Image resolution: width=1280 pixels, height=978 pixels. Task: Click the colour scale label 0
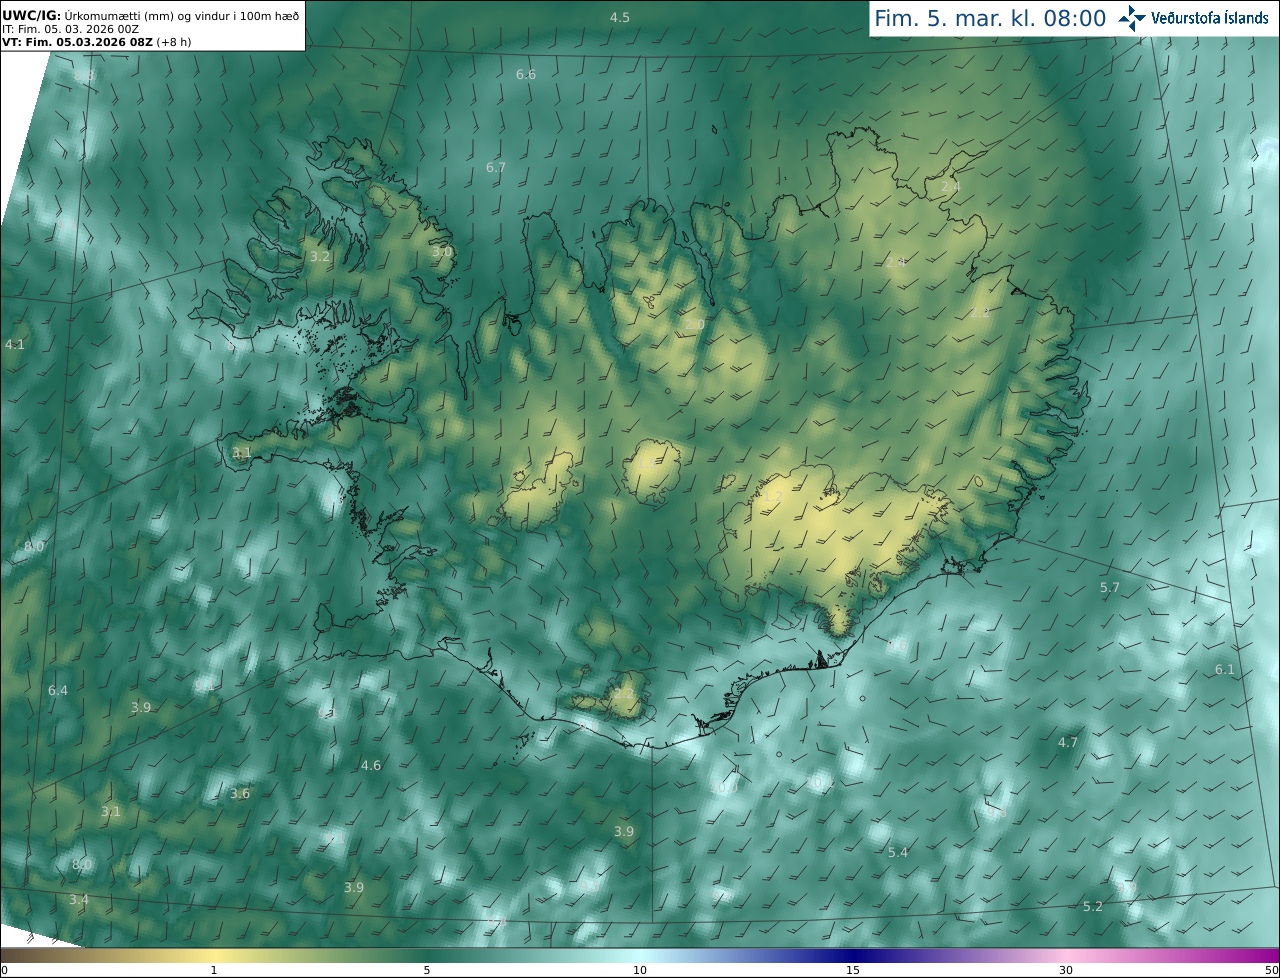[4, 970]
